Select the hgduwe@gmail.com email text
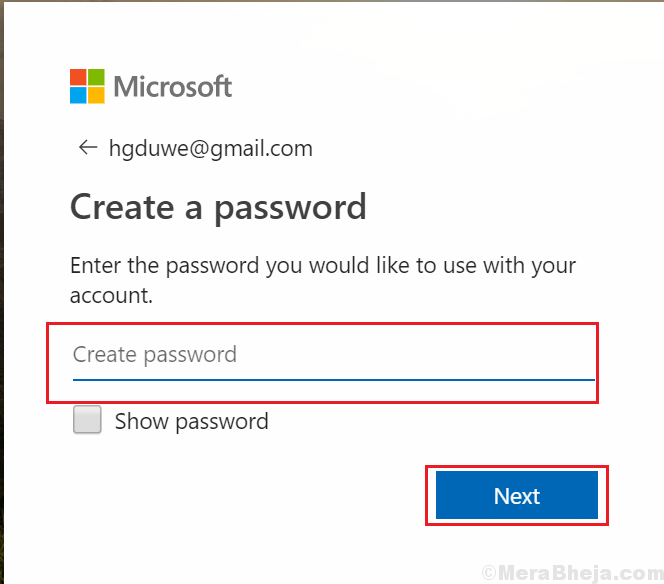This screenshot has height=584, width=664. pyautogui.click(x=210, y=149)
